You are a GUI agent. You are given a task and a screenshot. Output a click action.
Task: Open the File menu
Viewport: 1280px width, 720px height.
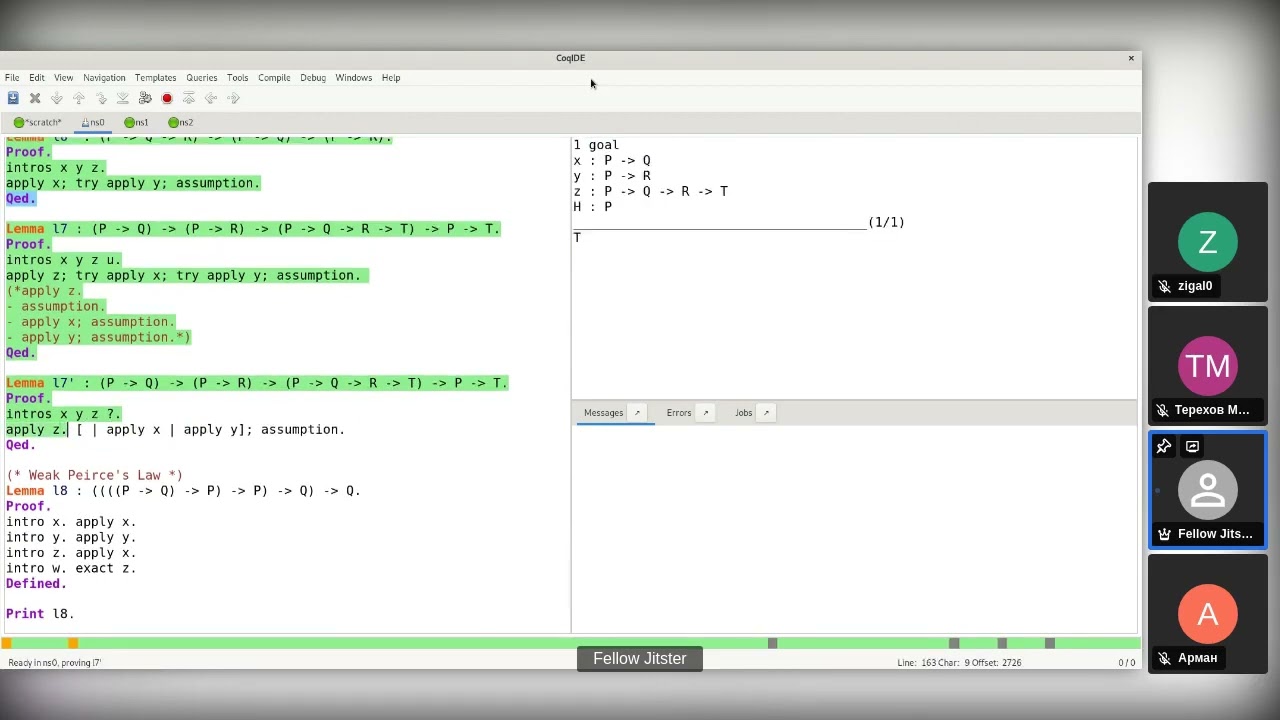(x=12, y=78)
